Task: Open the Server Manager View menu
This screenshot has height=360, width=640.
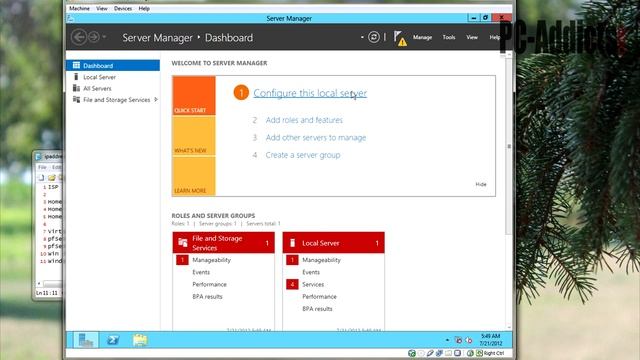Action: (x=472, y=37)
